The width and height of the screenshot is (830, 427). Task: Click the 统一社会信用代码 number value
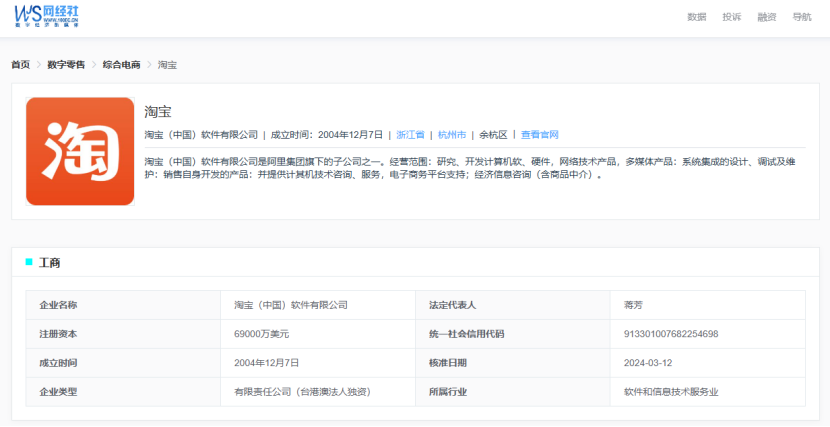point(671,334)
